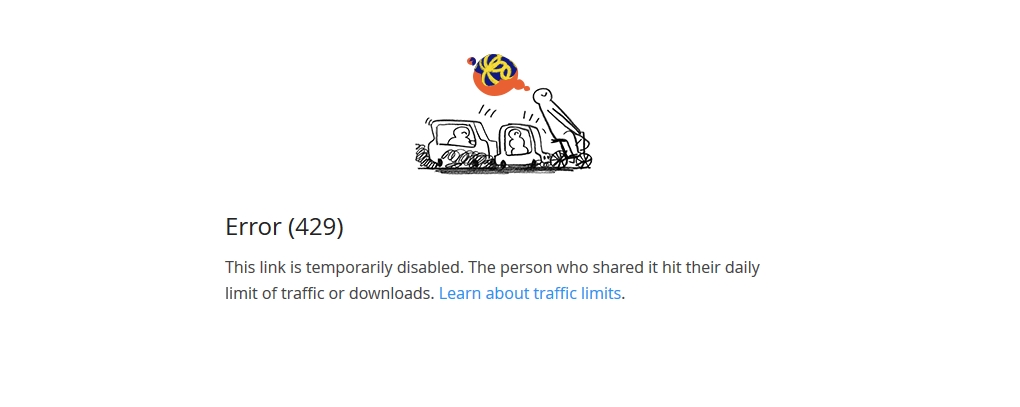The image size is (1020, 407).
Task: Click the word "Error" in the heading
Action: (x=254, y=227)
